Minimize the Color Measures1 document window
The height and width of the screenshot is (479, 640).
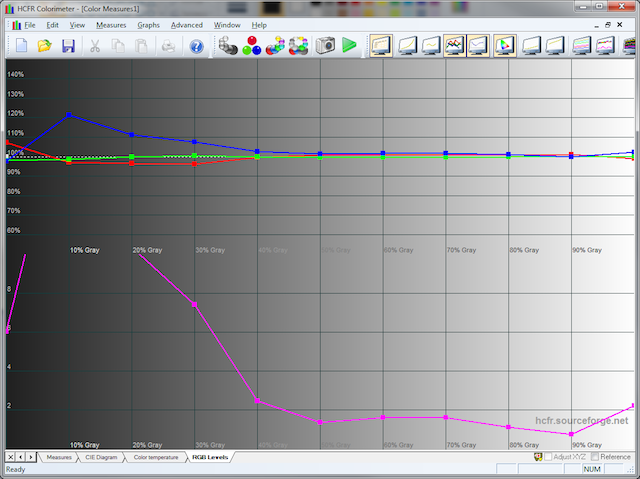click(x=596, y=25)
